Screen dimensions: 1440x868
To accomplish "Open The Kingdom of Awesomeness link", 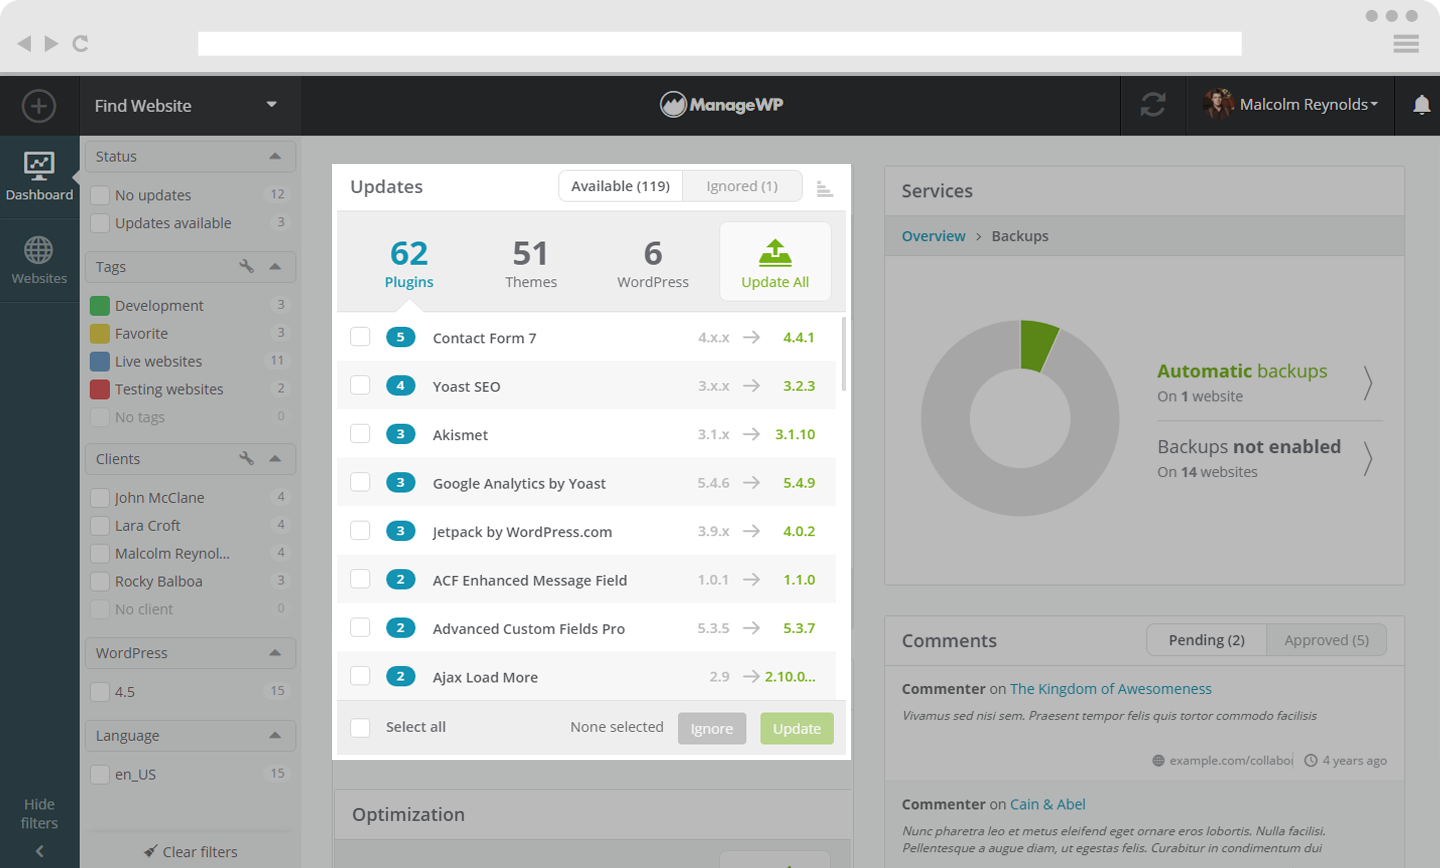I will [x=1110, y=689].
